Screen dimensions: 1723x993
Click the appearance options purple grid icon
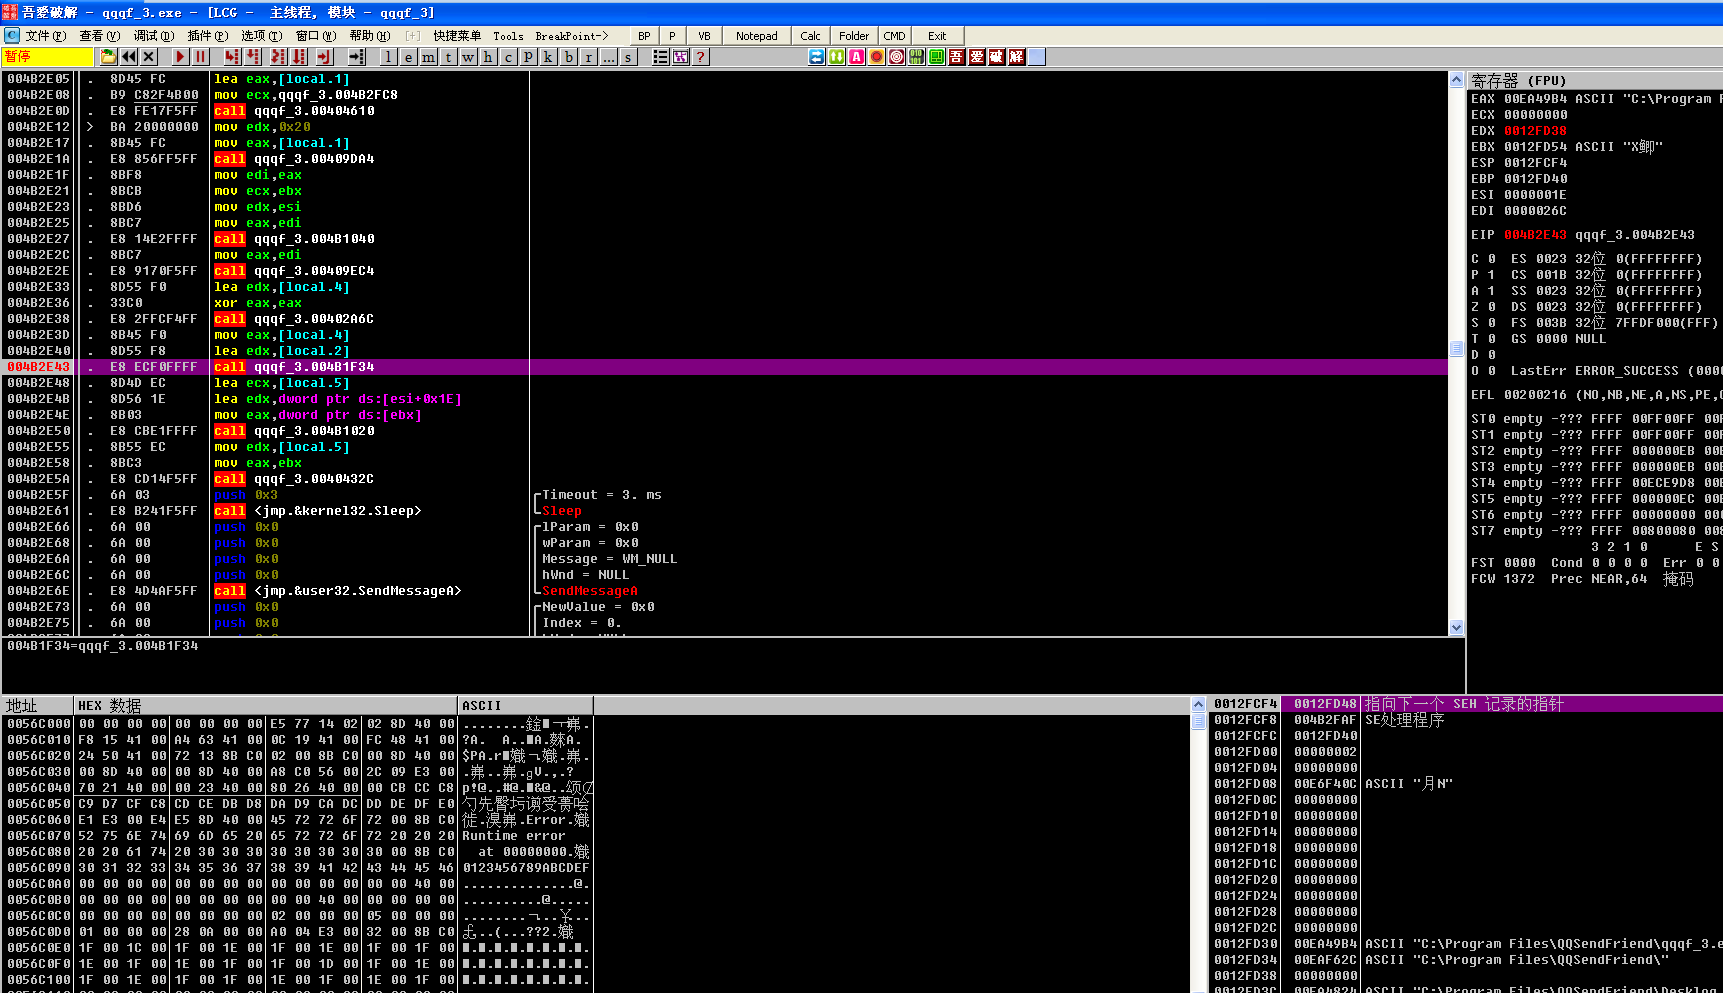680,57
